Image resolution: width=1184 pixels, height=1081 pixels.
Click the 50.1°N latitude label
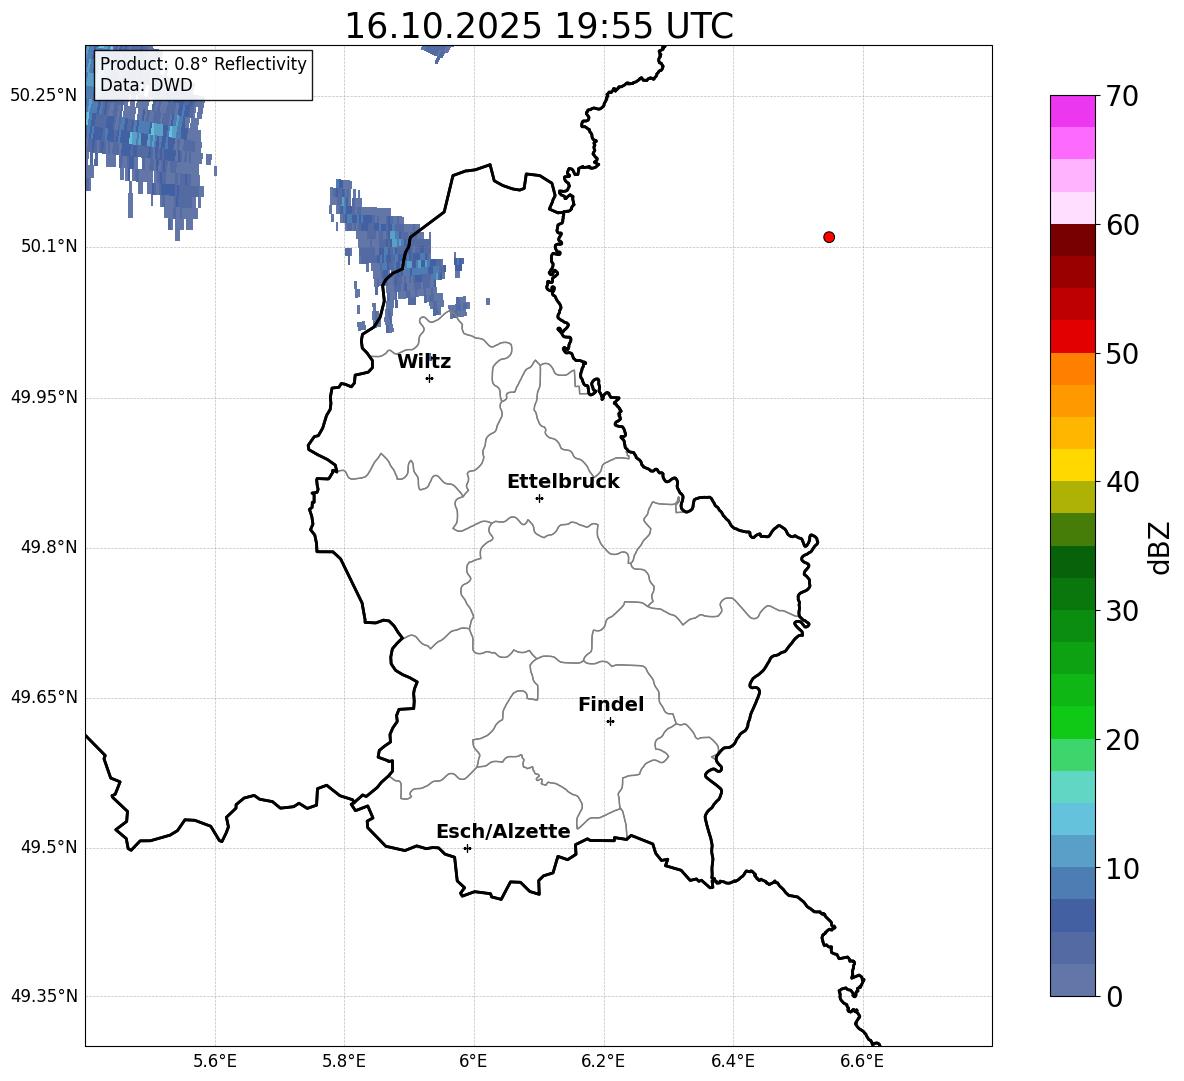(x=48, y=247)
